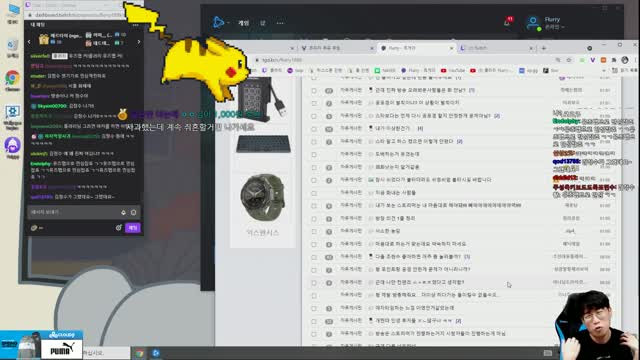The image size is (640, 360).
Task: Click the chat message input field
Action: (73, 212)
